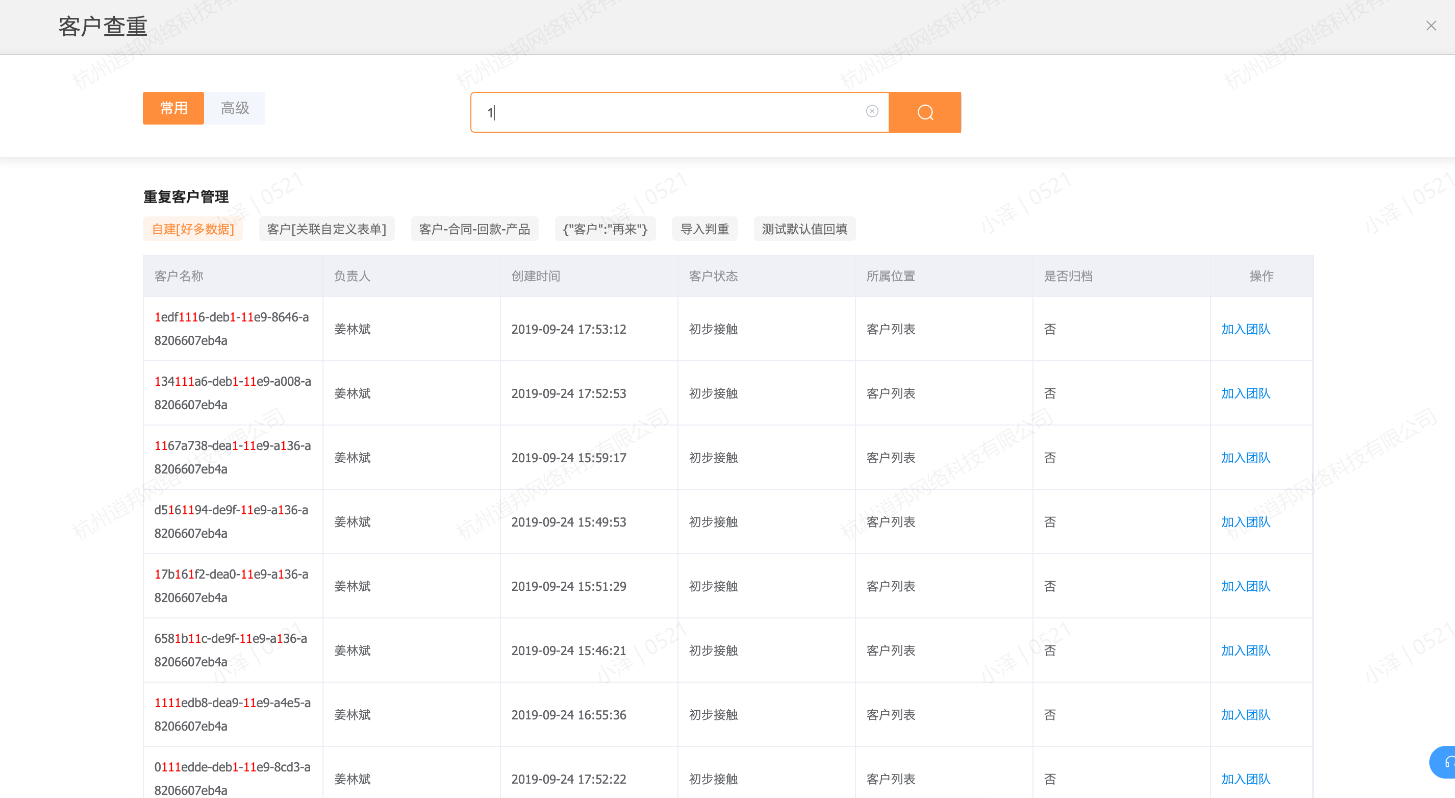
Task: Click 客户列表 location in the 1167a738-dea1 row
Action: tap(891, 457)
